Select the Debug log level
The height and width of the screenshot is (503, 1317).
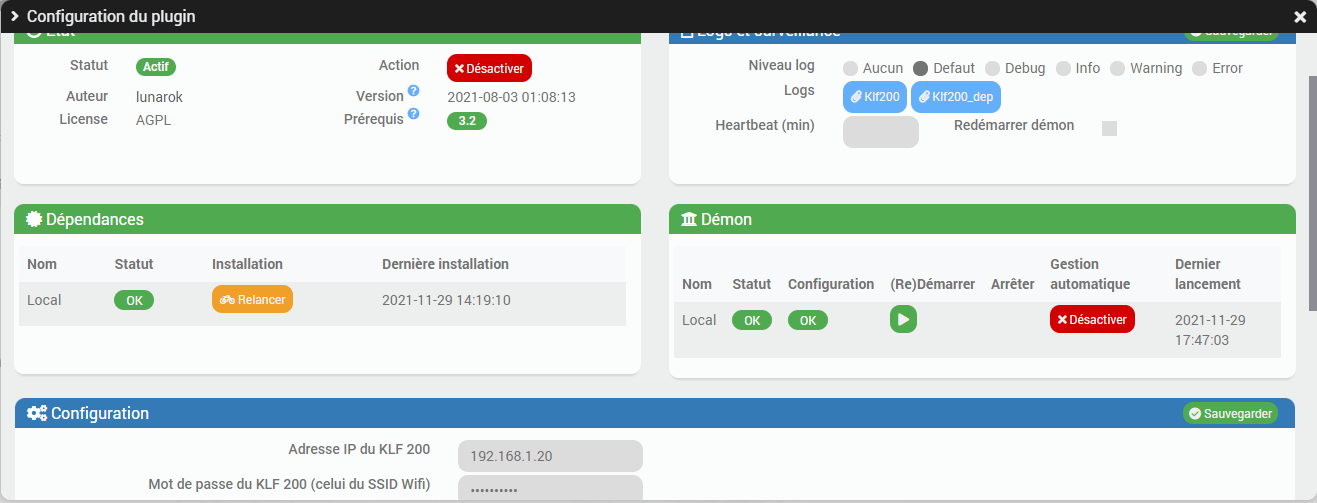tap(992, 69)
